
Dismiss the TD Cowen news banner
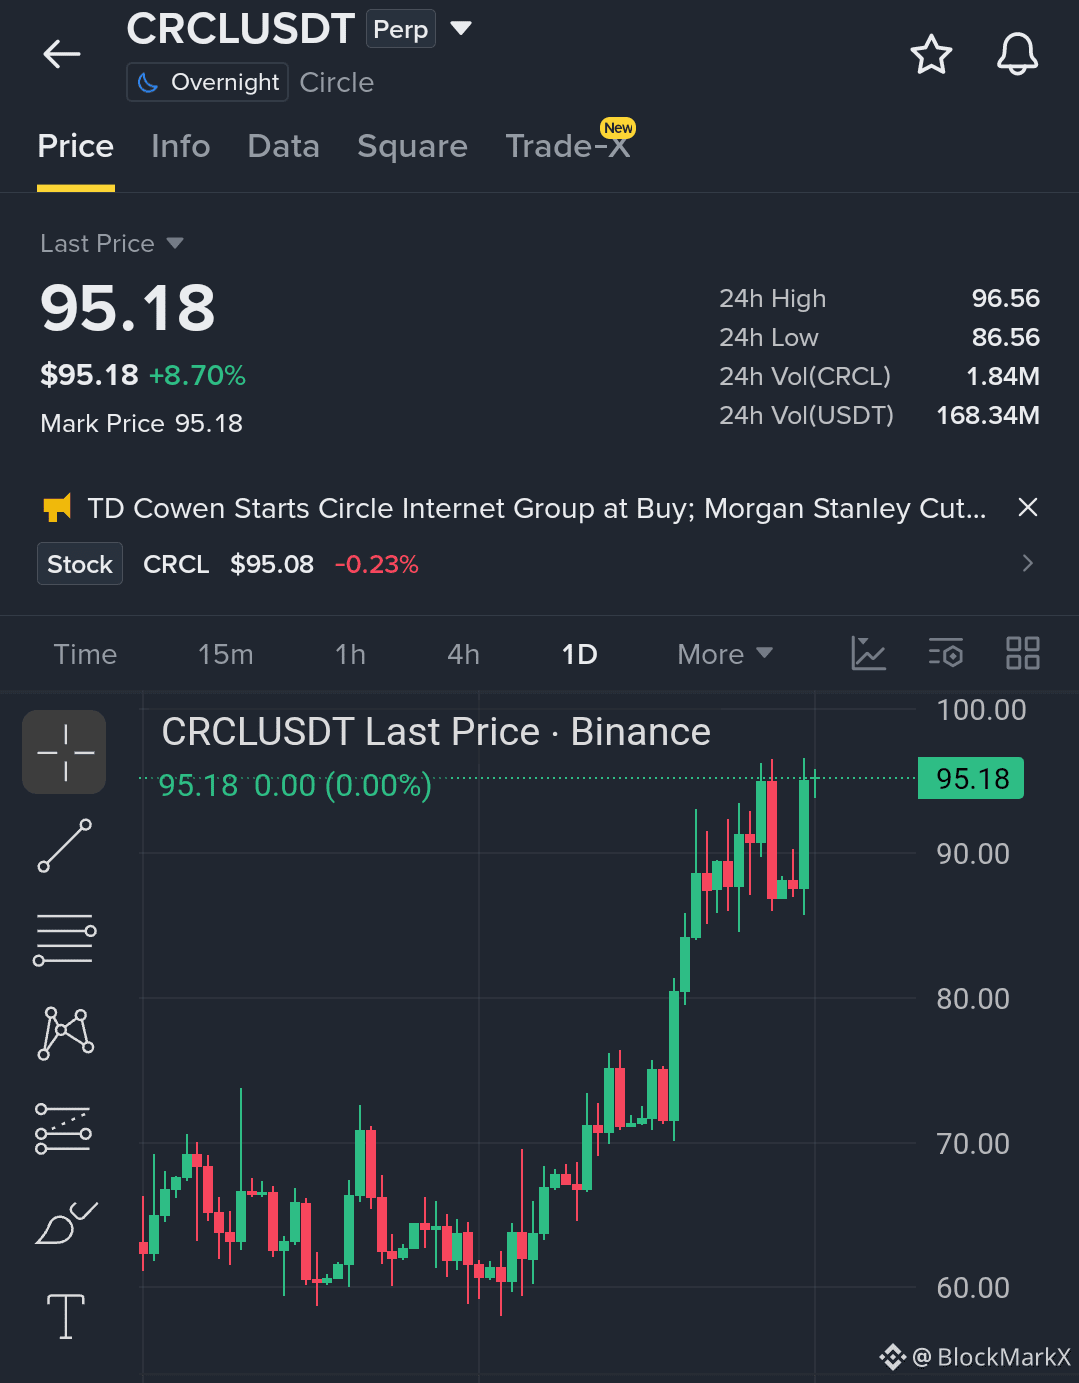click(x=1027, y=508)
